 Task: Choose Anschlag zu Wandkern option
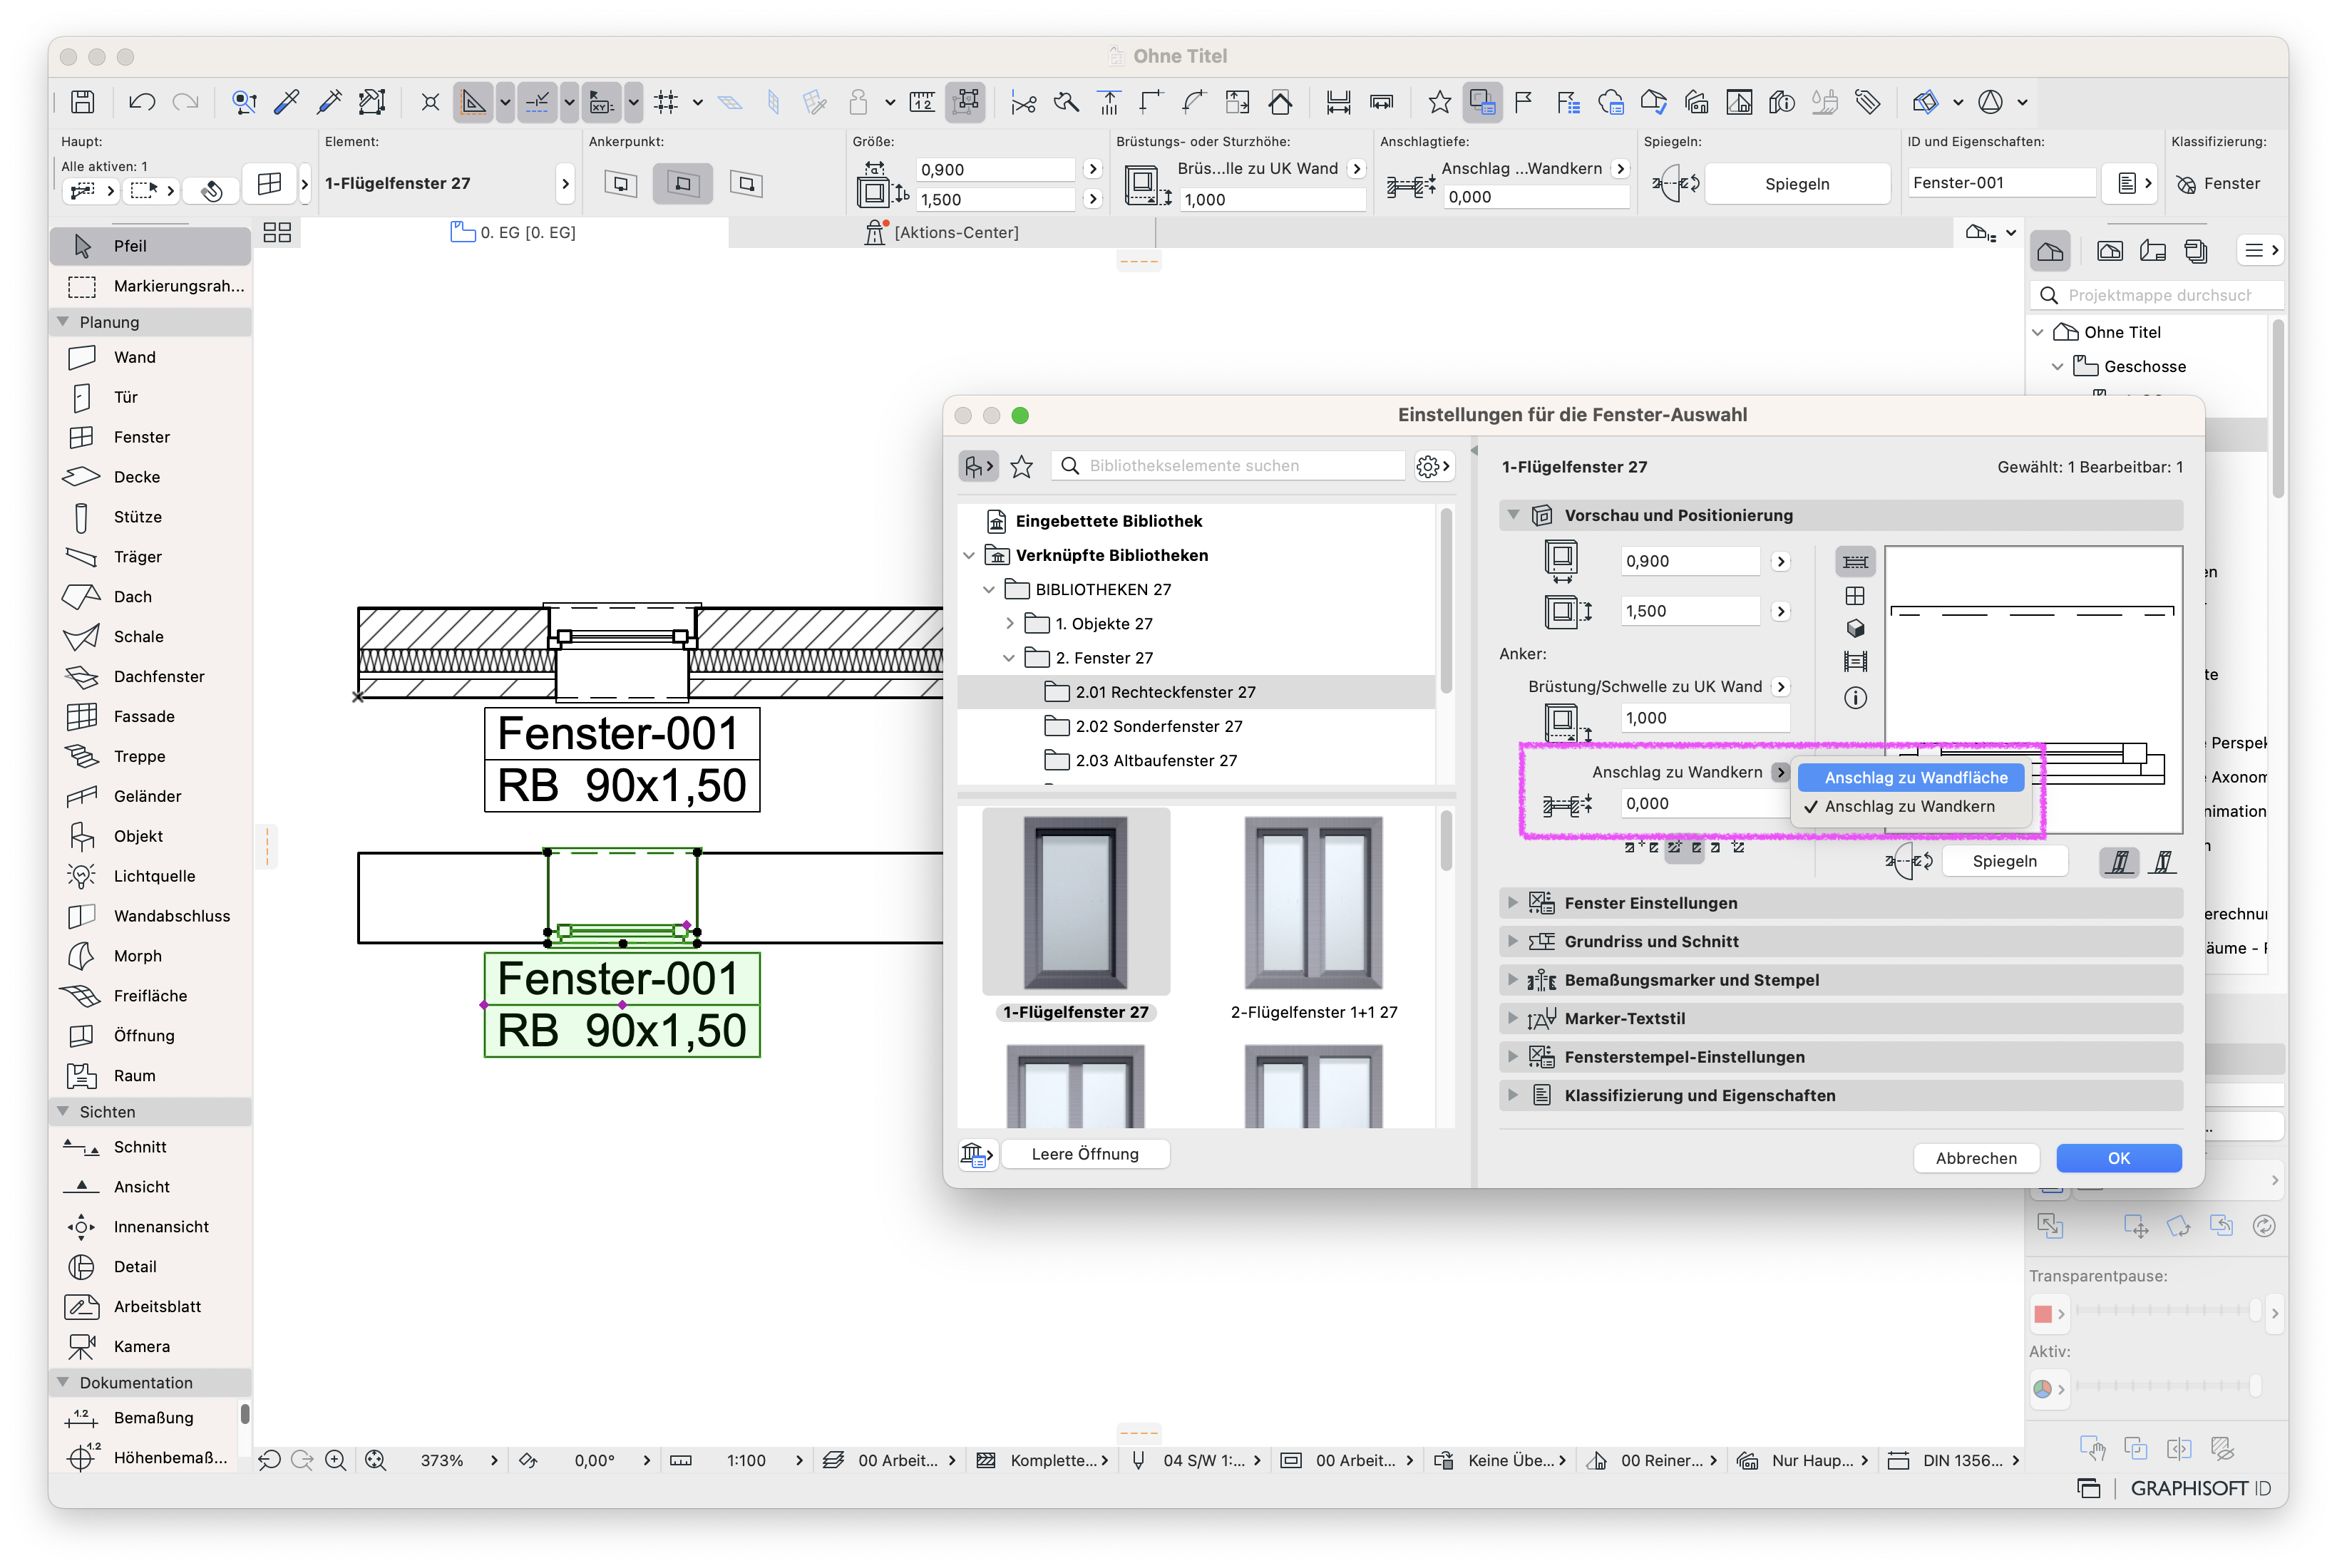[x=1911, y=807]
